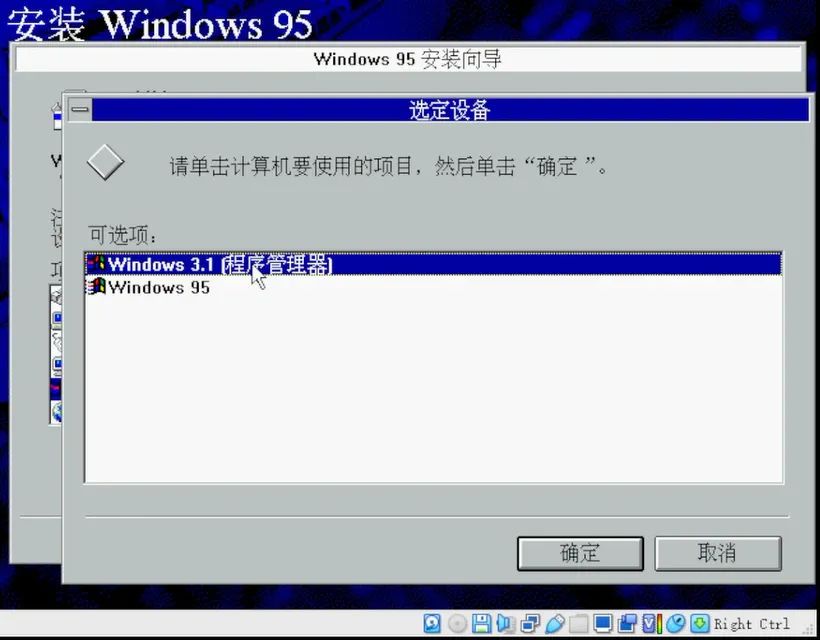Click the Windows 3.1 logo in the list

(x=98, y=264)
